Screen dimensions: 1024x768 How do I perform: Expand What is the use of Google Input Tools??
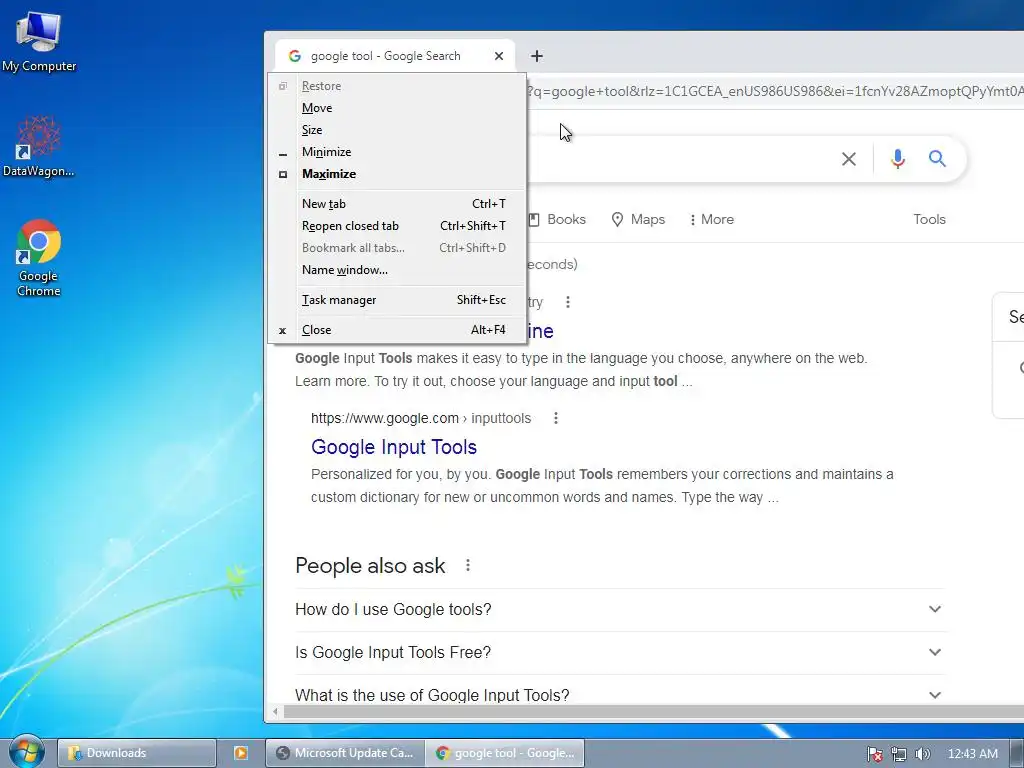[620, 695]
